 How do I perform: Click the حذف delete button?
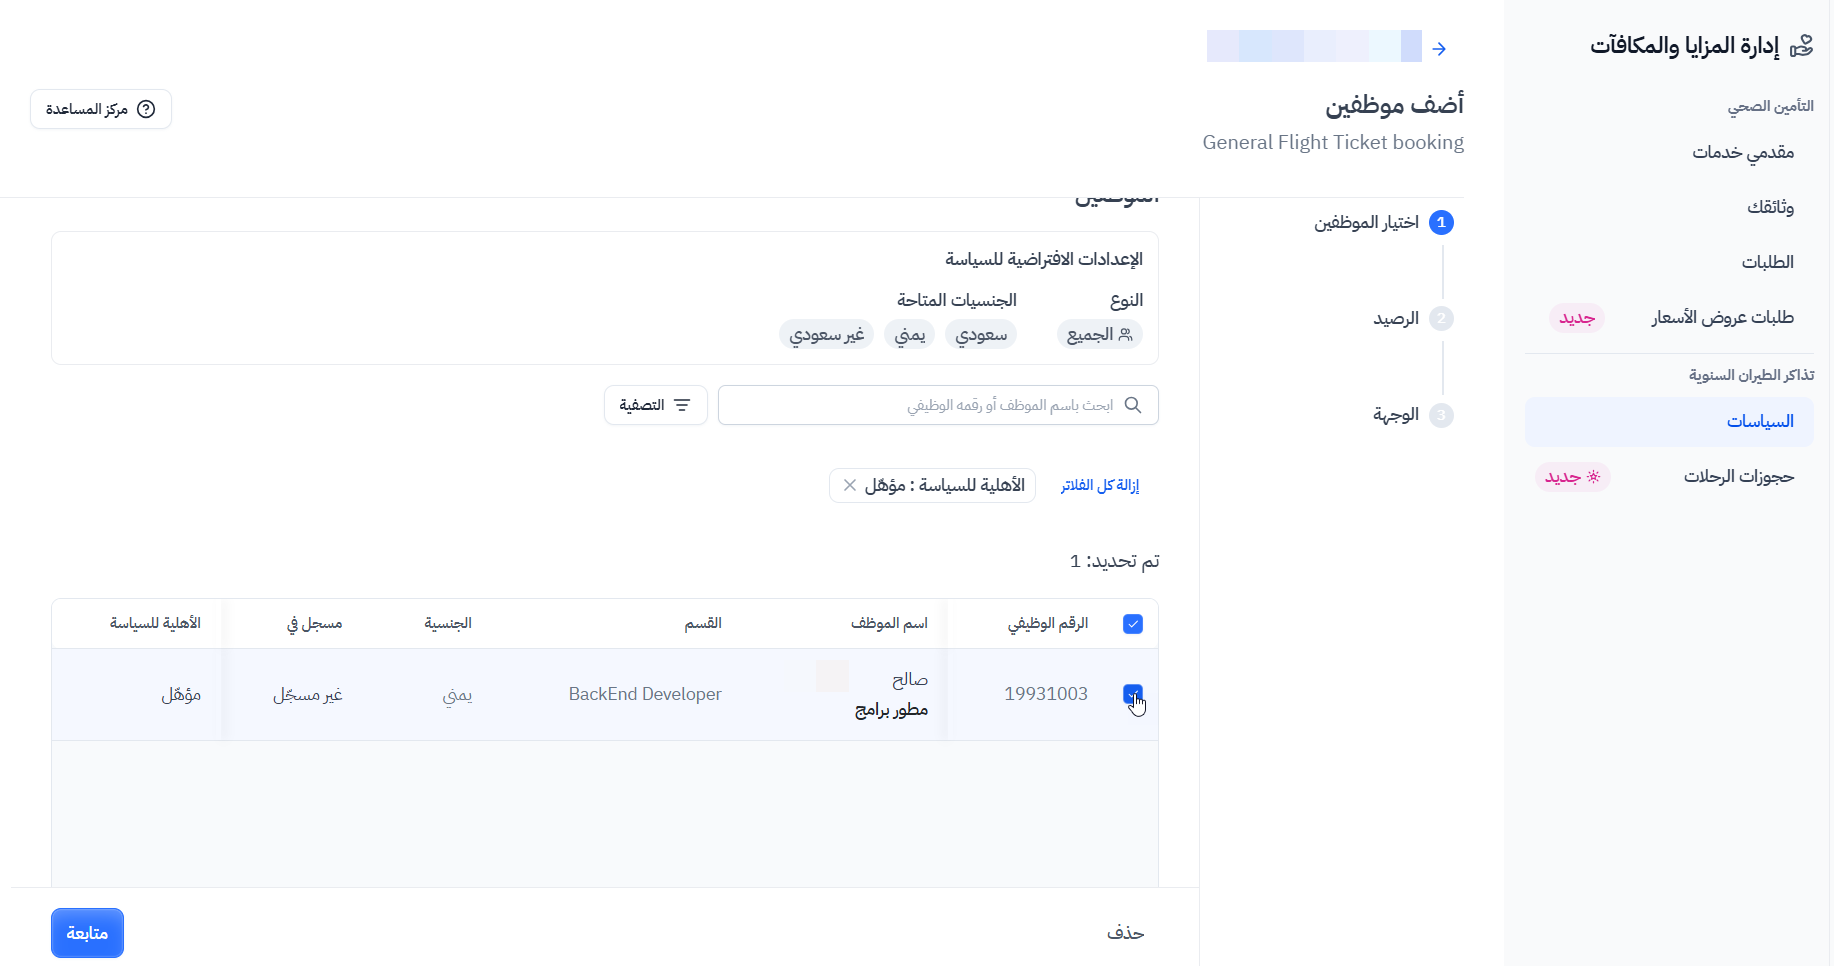point(1125,932)
